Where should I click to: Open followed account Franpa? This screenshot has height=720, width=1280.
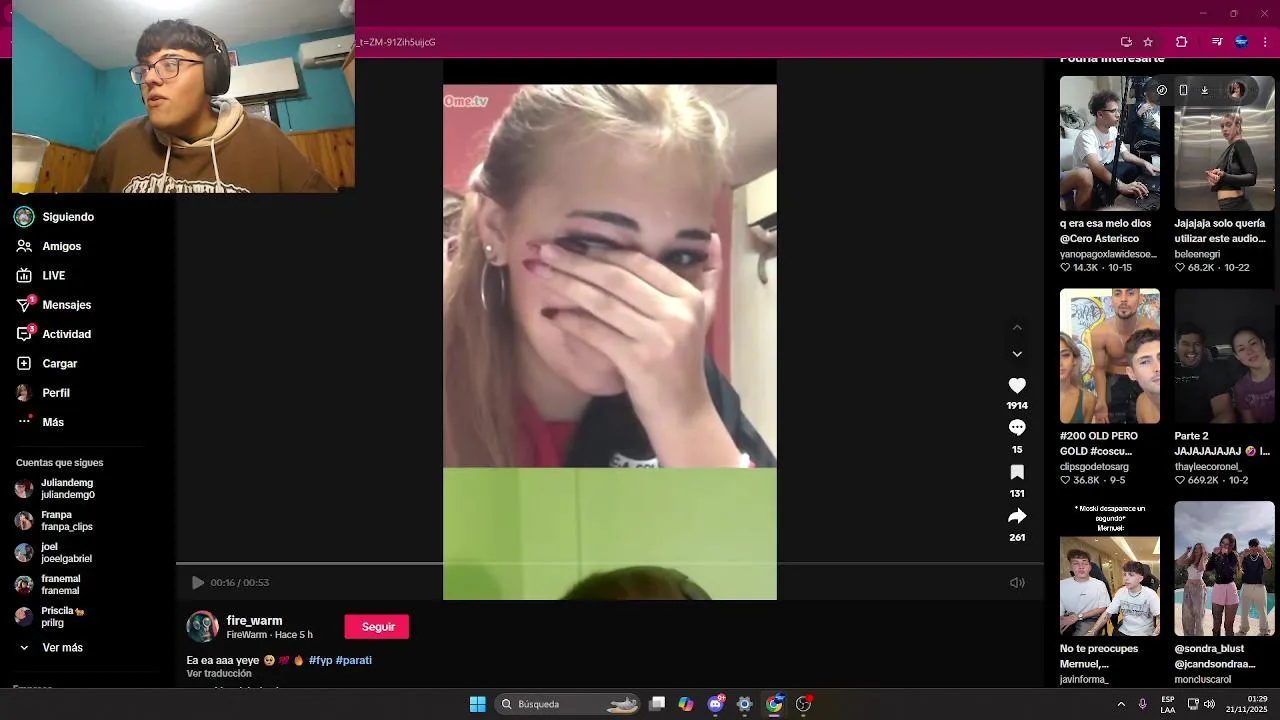point(54,521)
